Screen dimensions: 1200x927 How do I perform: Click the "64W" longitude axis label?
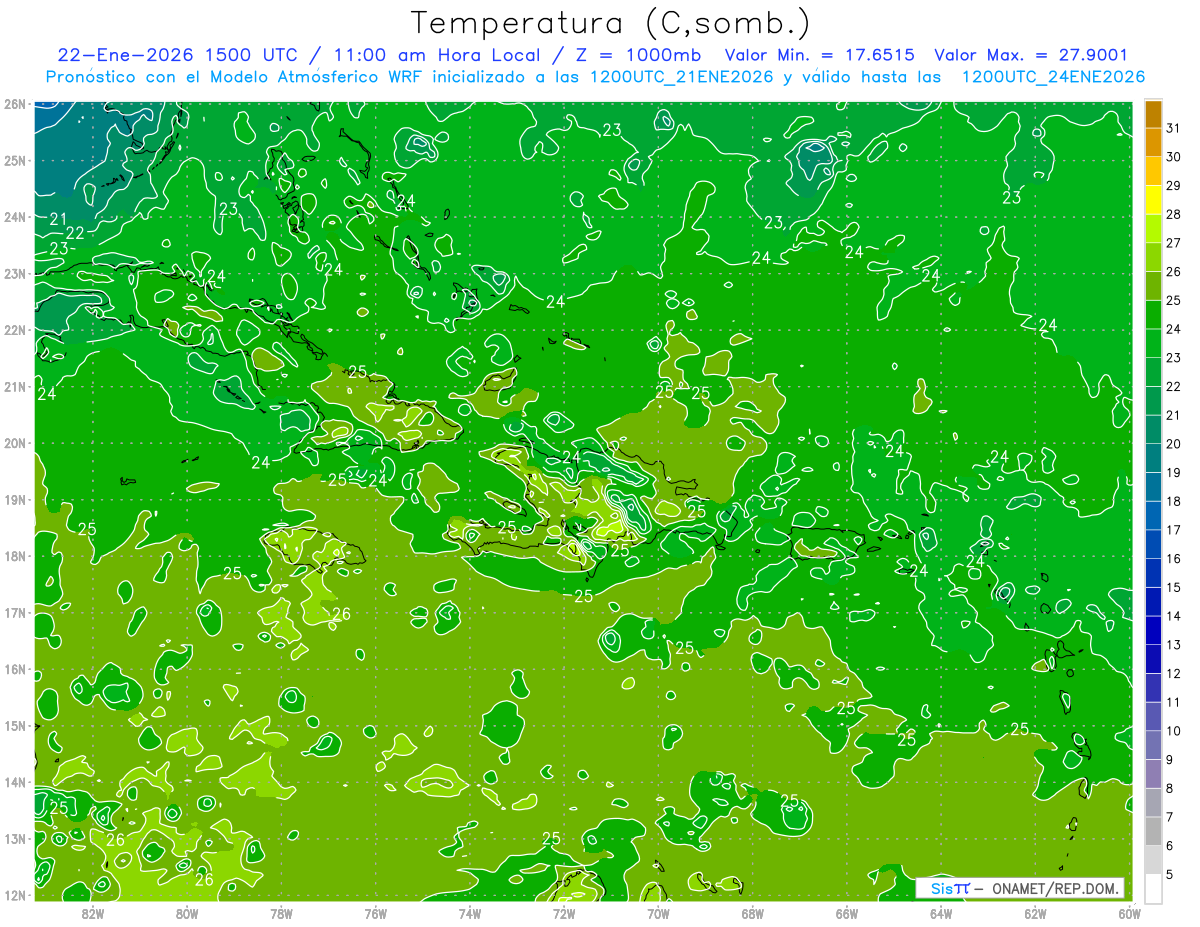point(941,912)
